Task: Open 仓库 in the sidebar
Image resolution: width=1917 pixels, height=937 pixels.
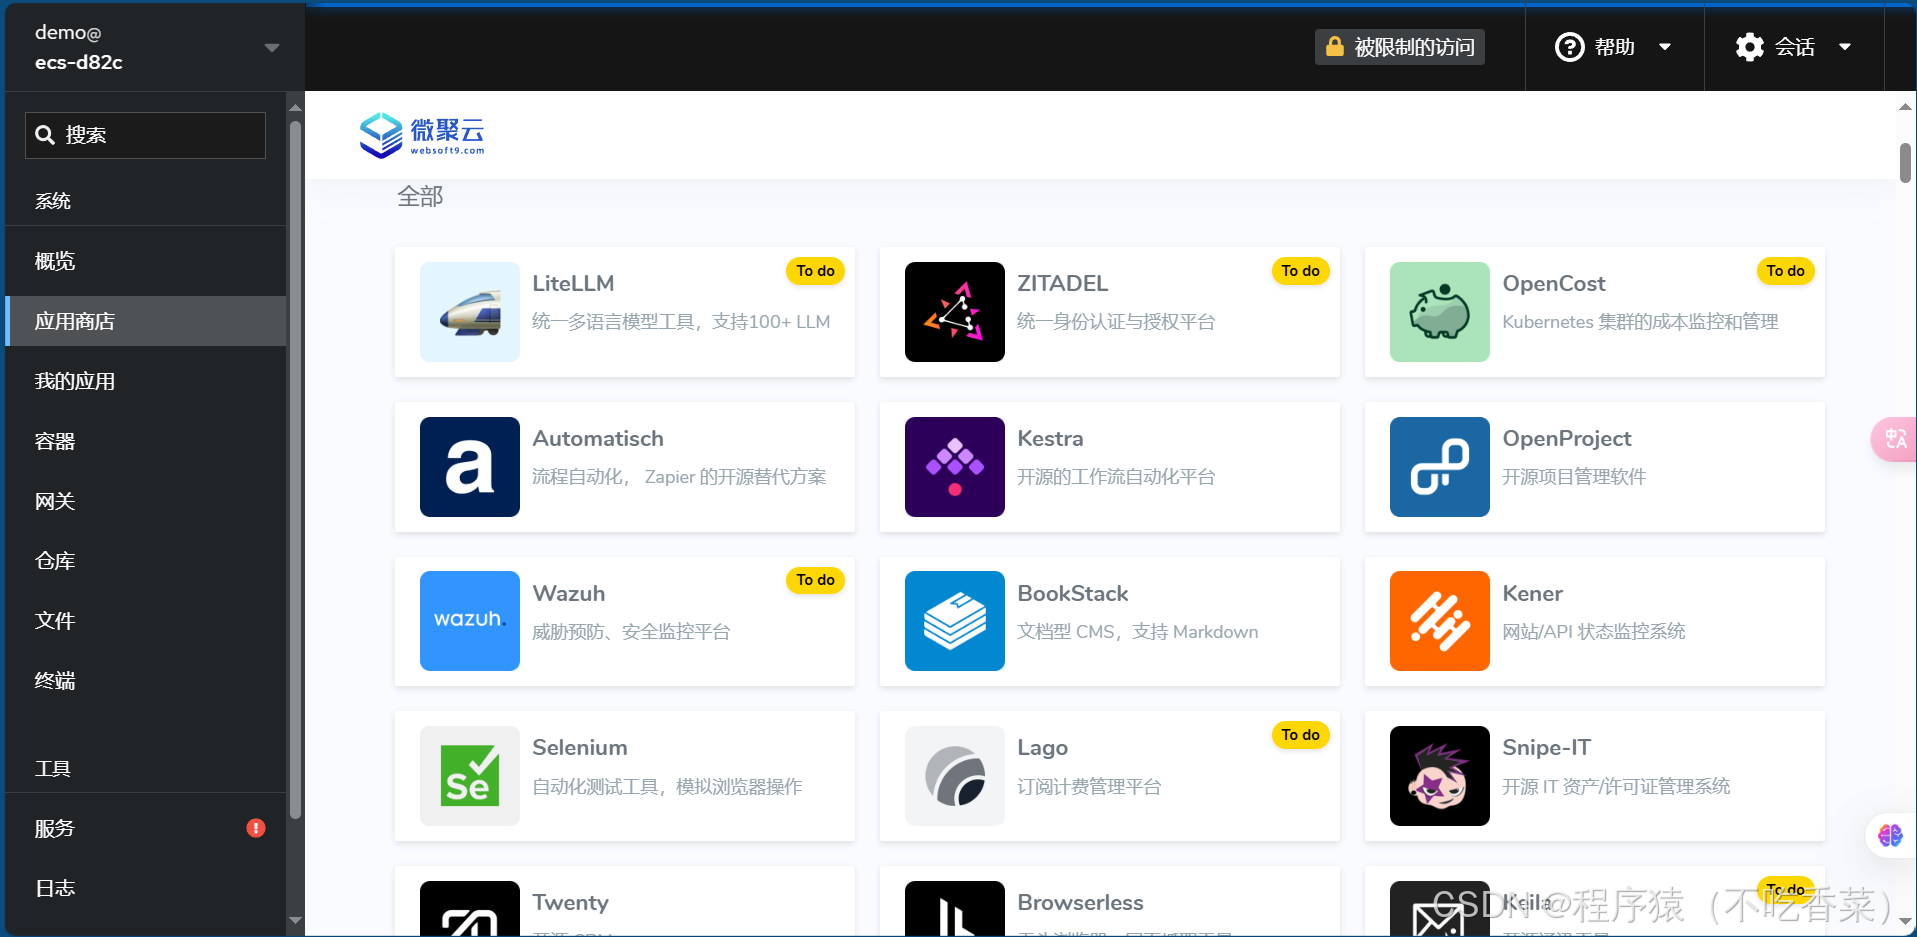Action: click(x=146, y=561)
